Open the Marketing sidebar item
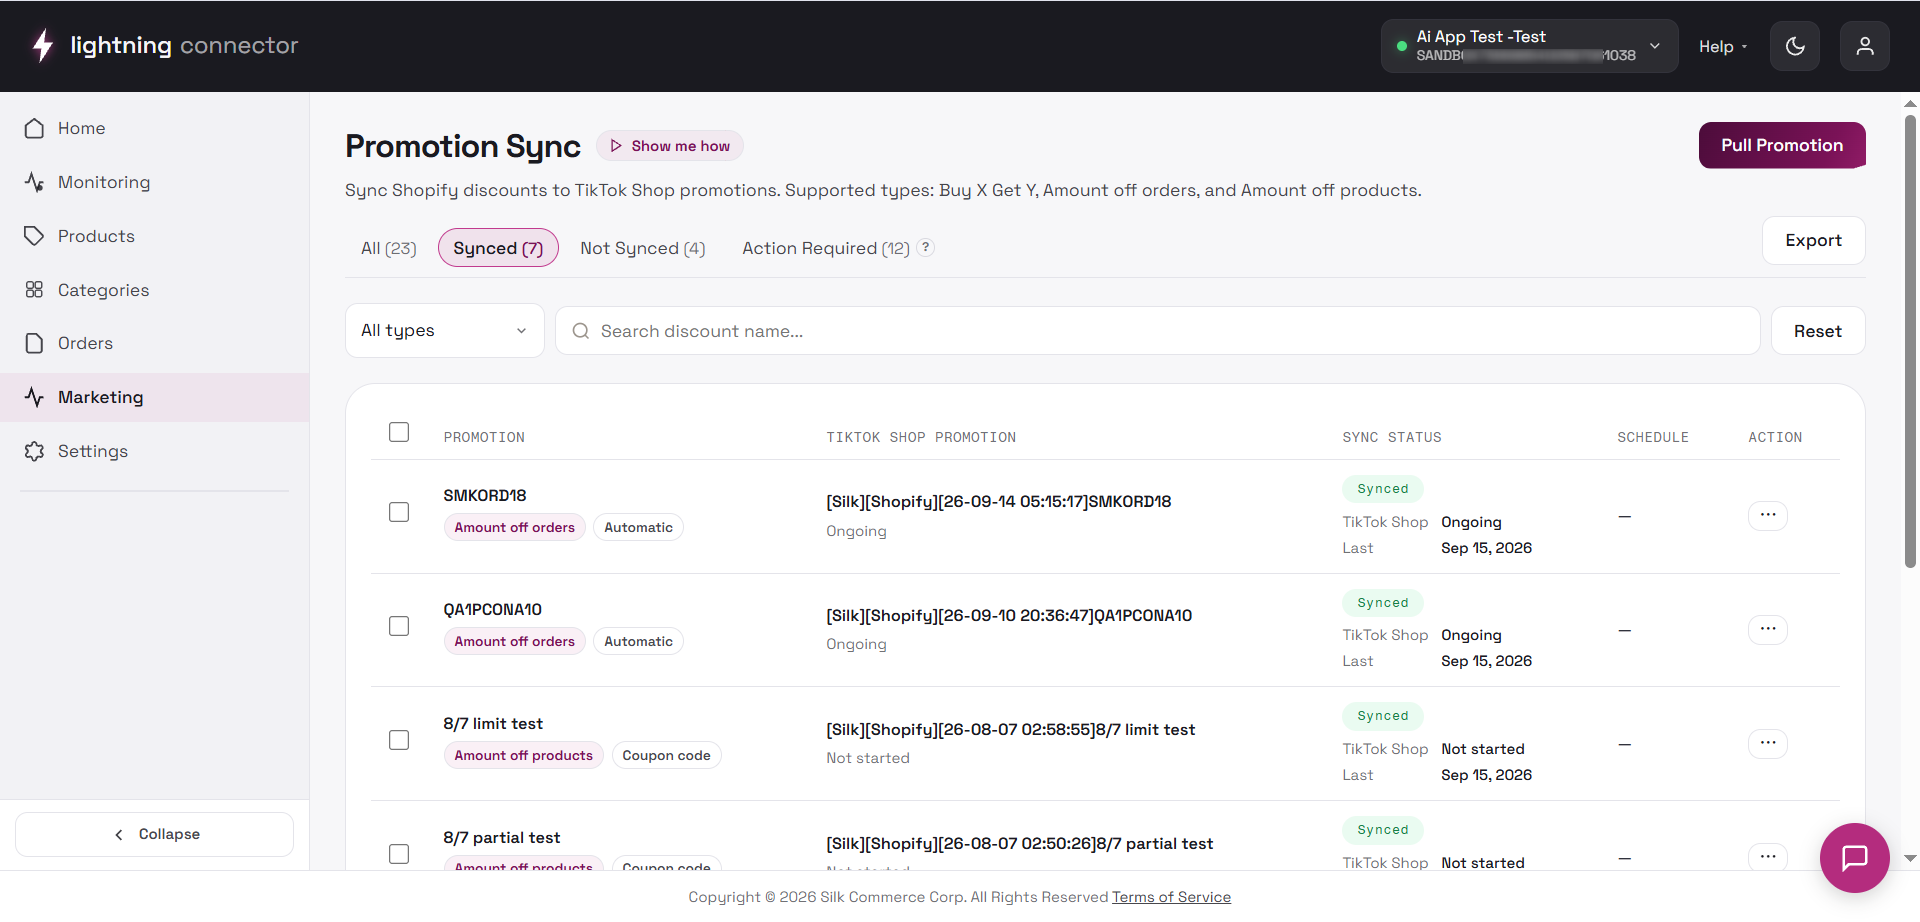Image resolution: width=1920 pixels, height=922 pixels. click(155, 397)
